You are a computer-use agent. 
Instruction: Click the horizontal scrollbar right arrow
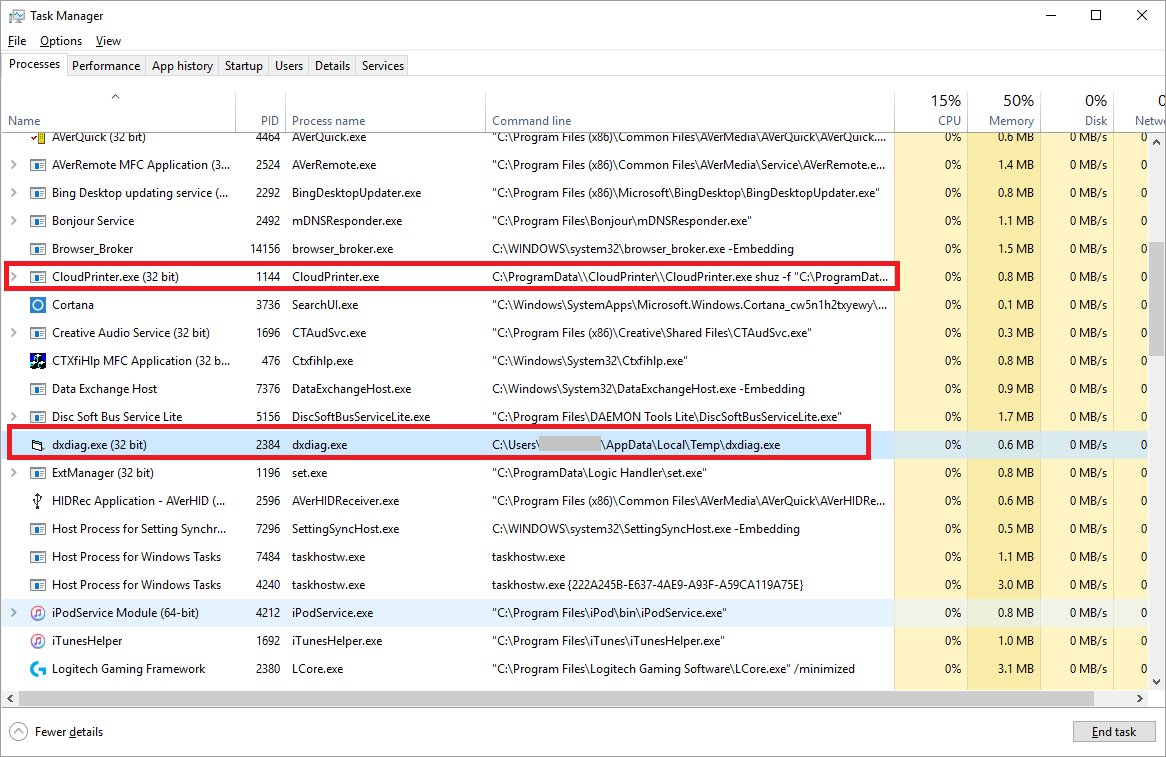point(1140,698)
